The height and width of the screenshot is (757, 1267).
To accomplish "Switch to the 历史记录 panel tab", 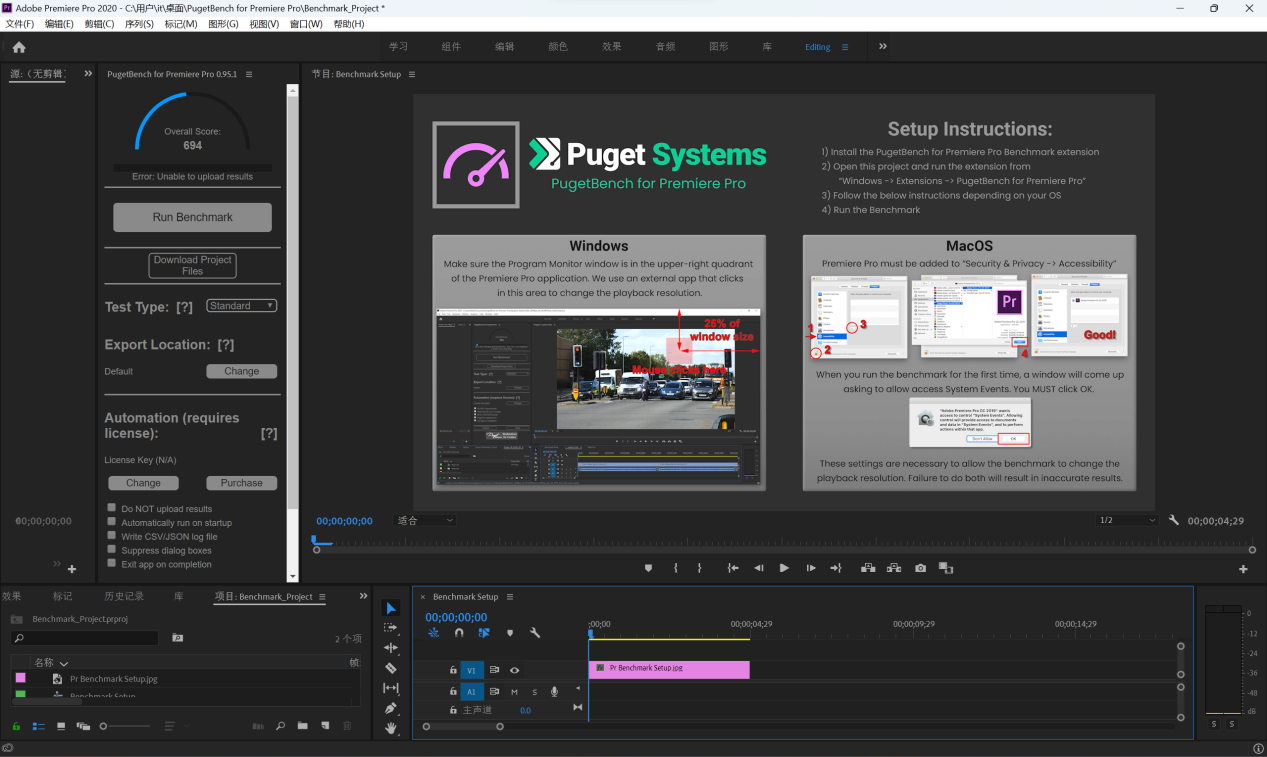I will 124,596.
